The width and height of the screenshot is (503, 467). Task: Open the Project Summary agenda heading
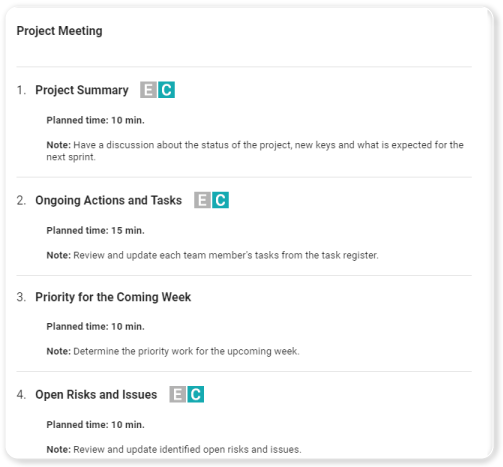(x=82, y=90)
